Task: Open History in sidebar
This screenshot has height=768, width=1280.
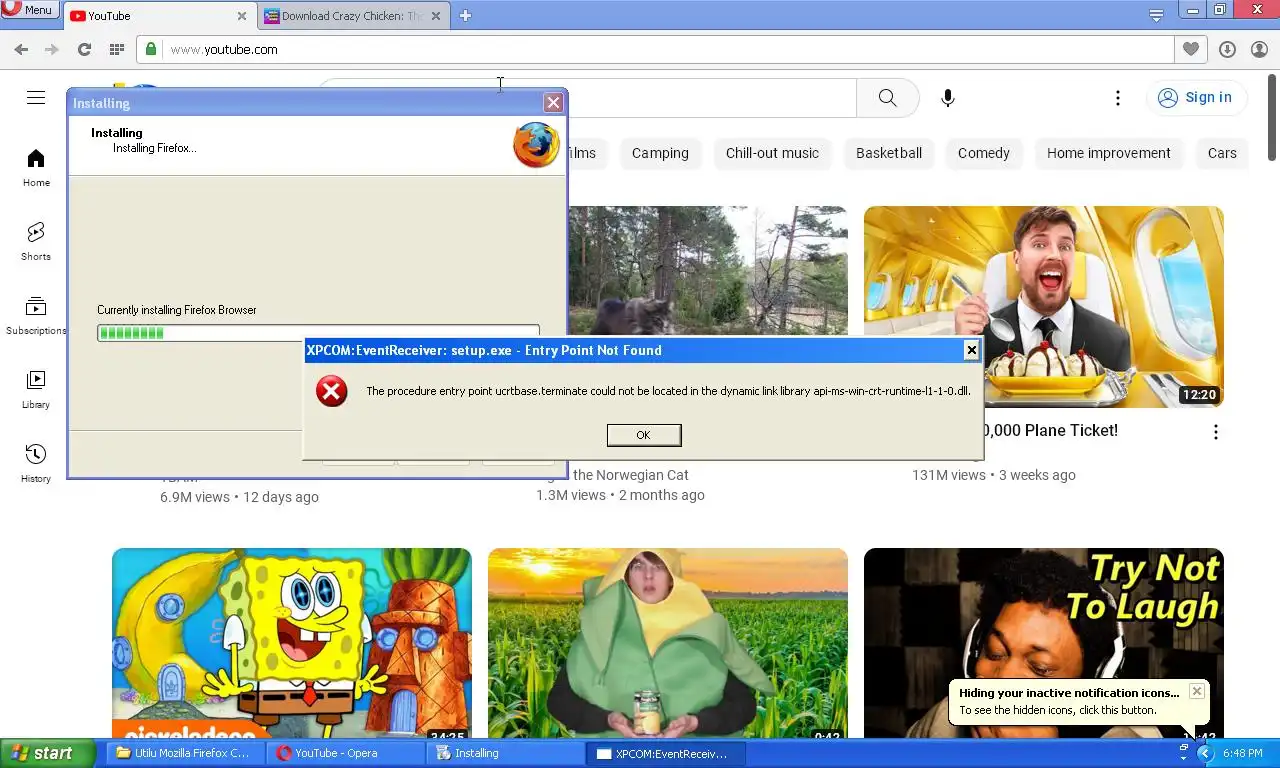Action: 36,464
